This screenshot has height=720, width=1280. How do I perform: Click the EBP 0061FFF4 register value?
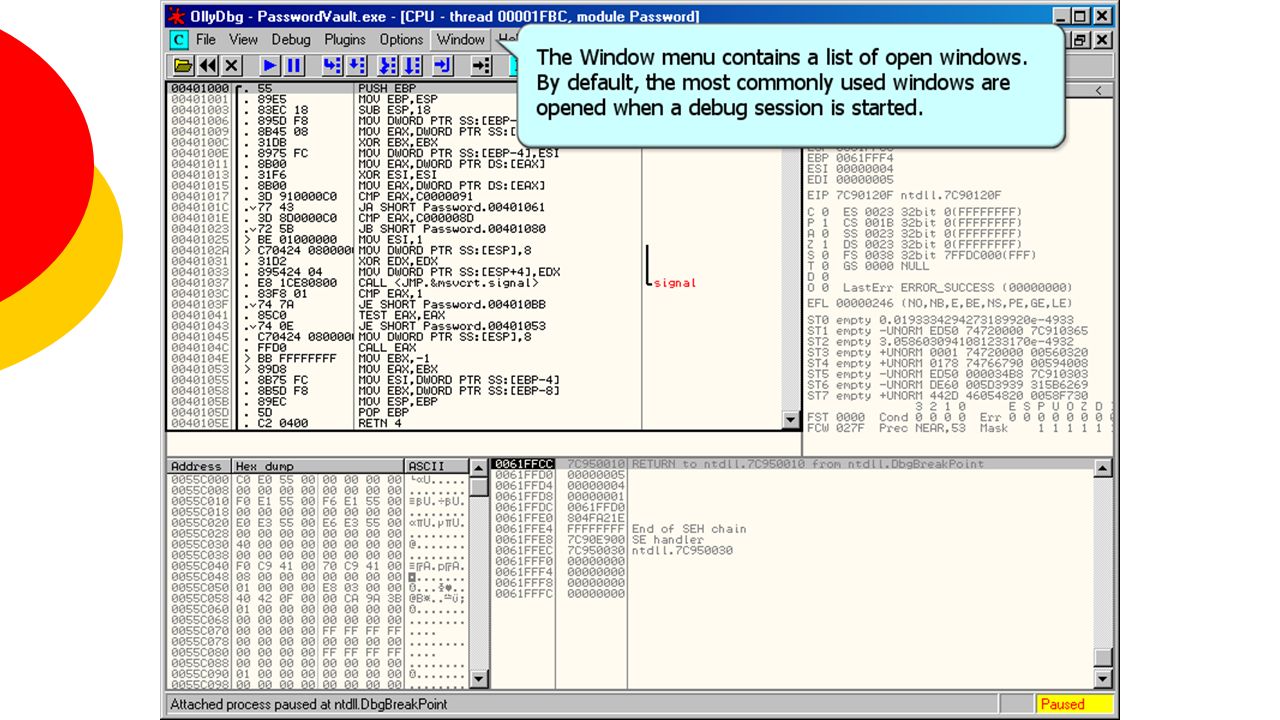tap(865, 158)
